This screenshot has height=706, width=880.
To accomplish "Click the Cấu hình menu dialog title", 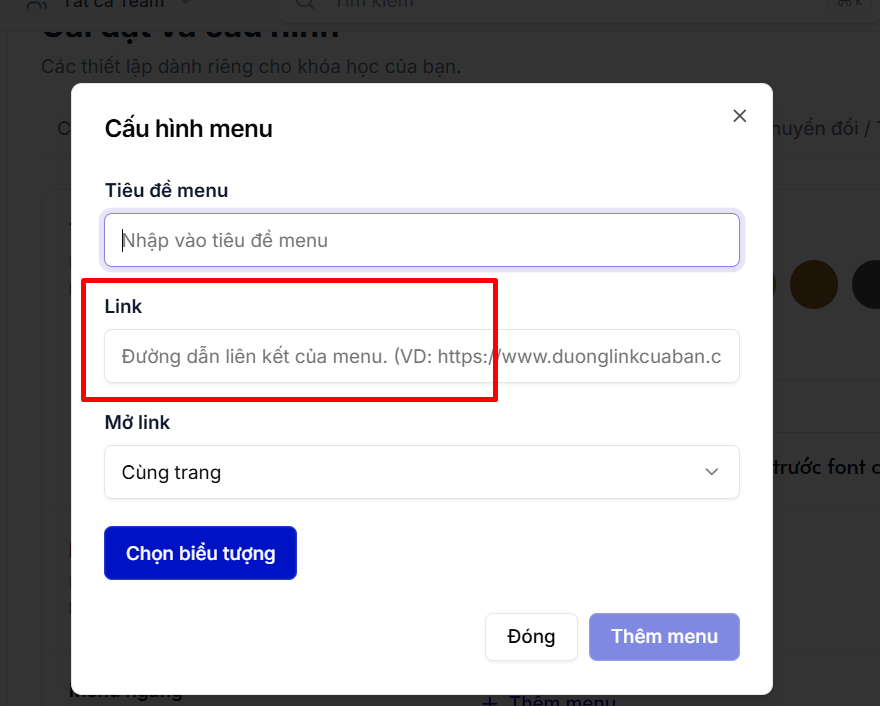I will click(x=189, y=129).
